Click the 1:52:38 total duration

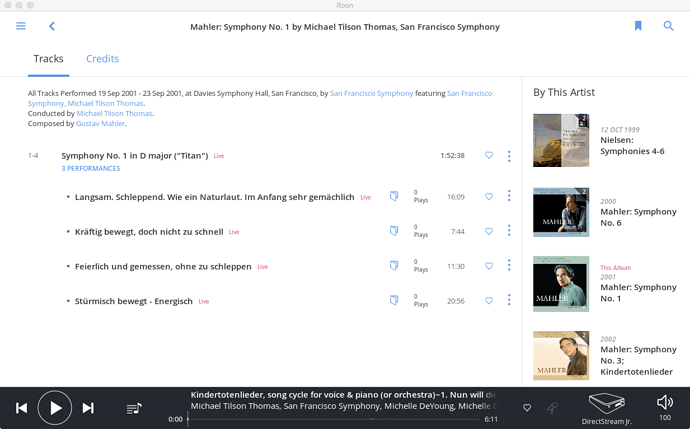click(452, 155)
